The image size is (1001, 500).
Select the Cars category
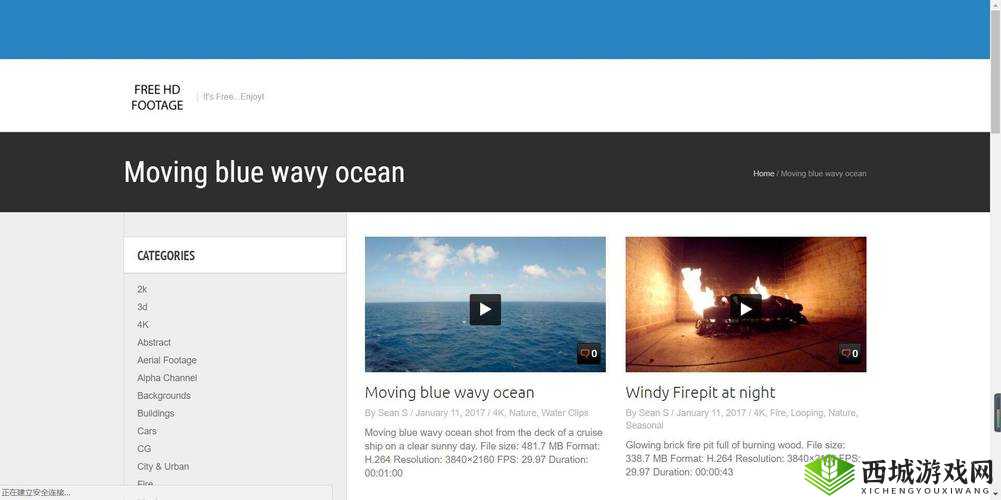146,431
